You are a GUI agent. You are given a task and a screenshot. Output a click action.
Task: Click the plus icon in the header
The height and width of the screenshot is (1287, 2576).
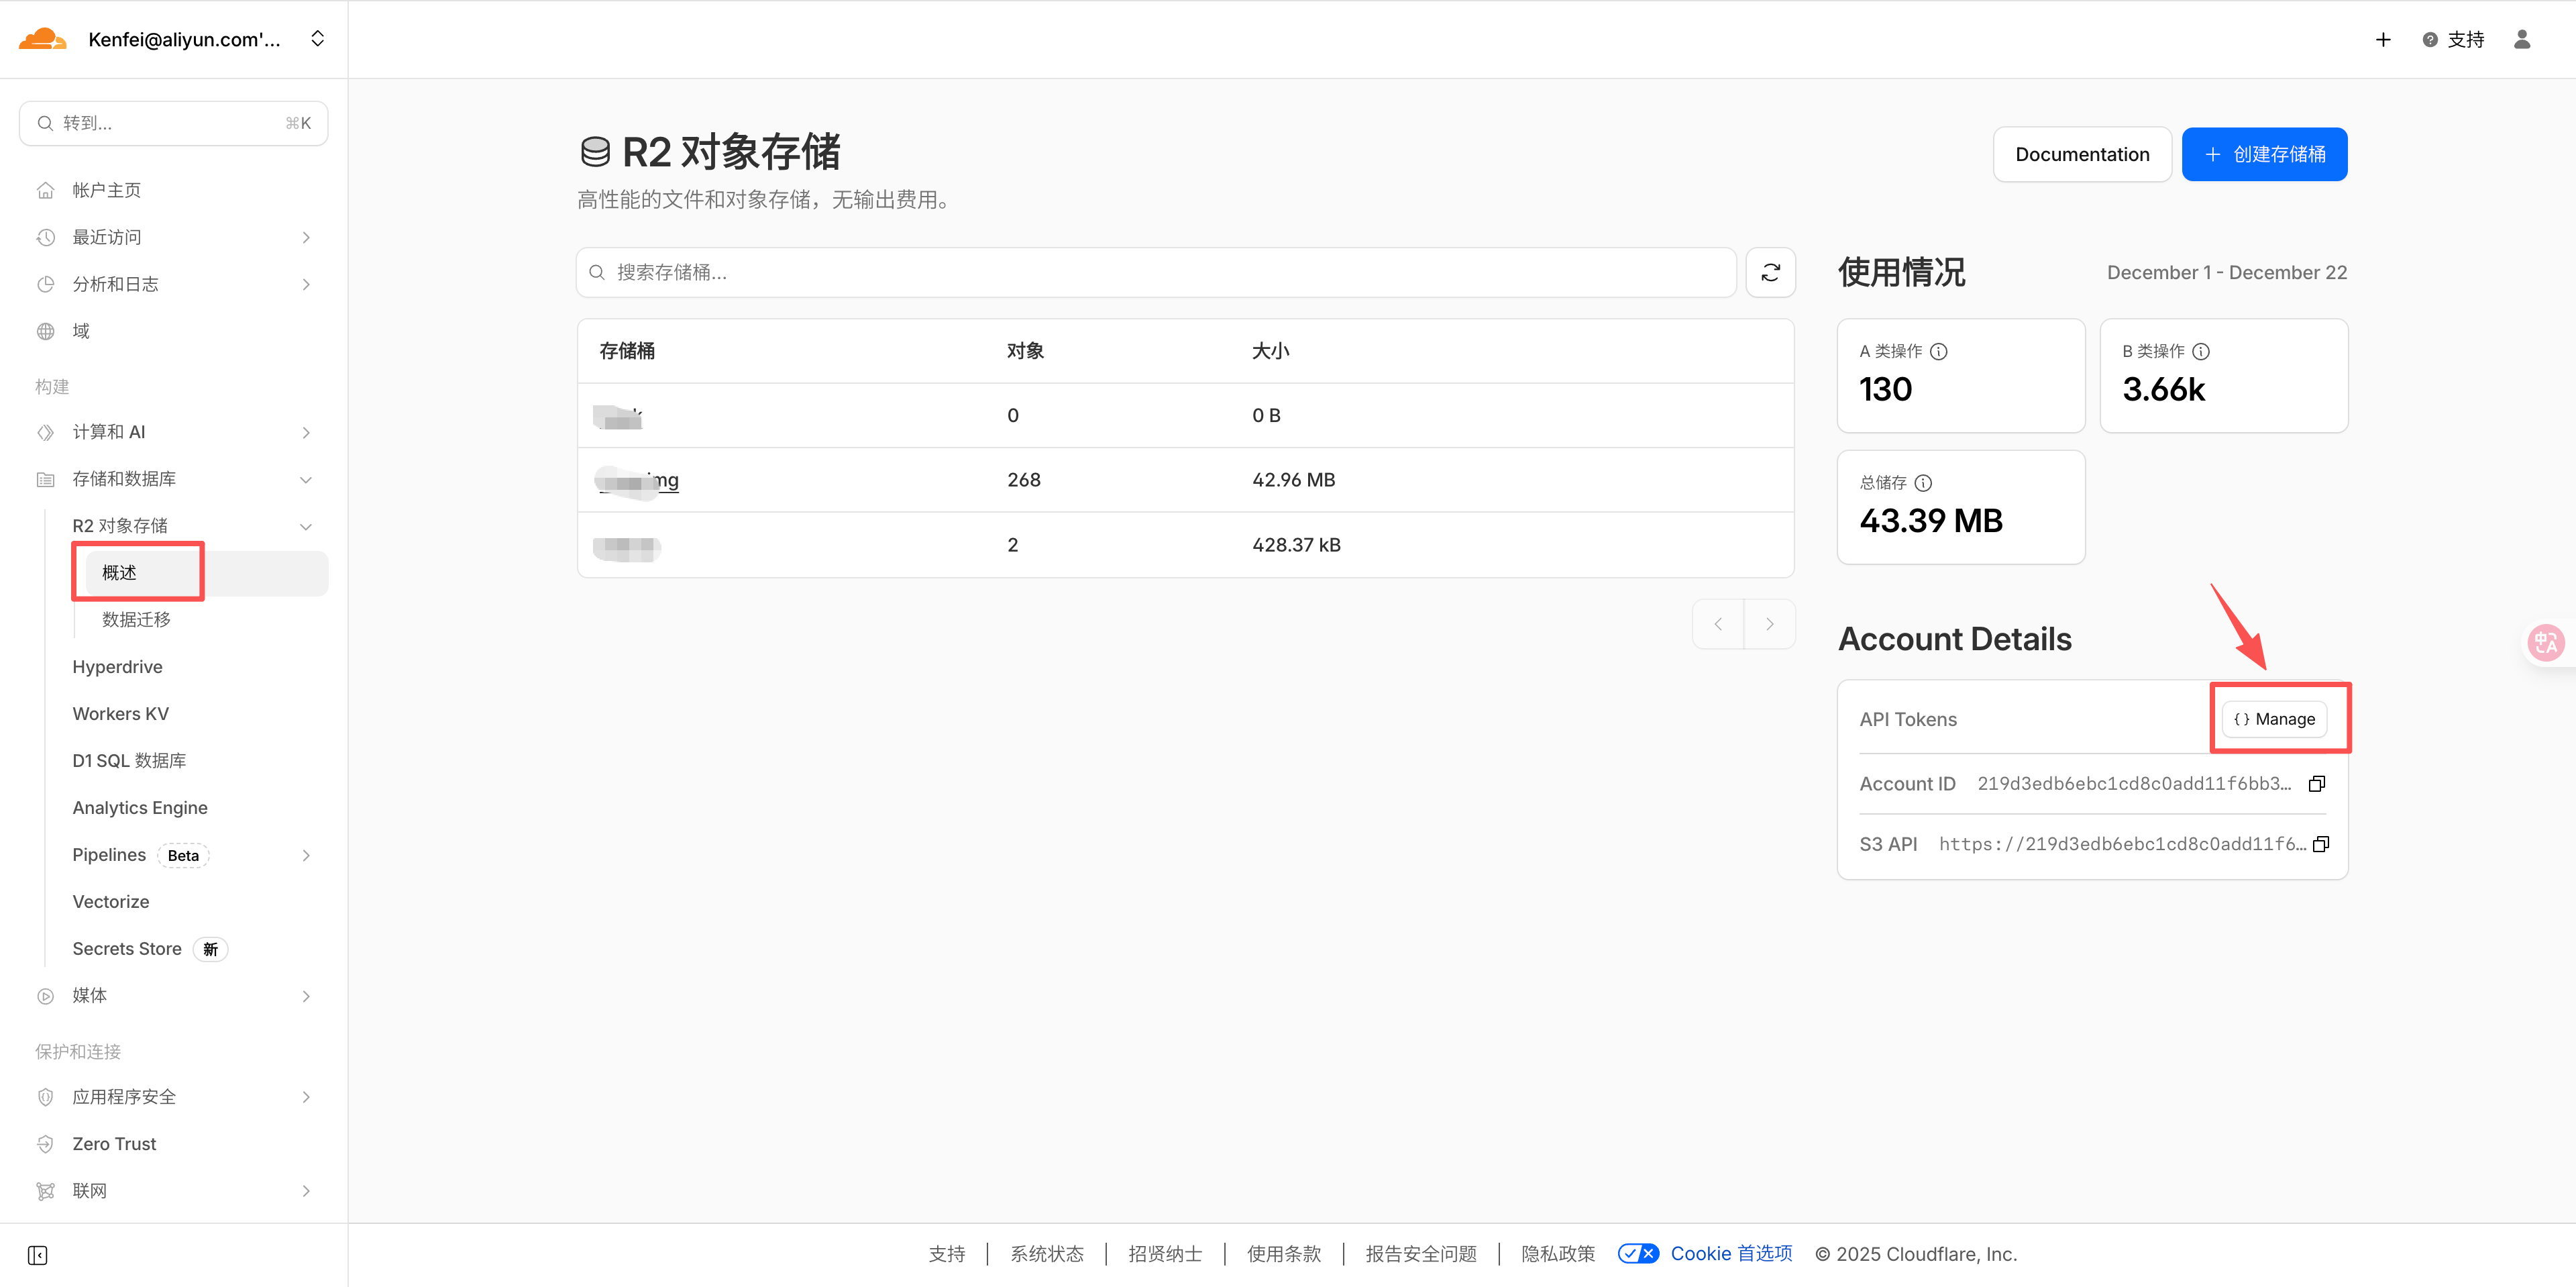click(2383, 40)
